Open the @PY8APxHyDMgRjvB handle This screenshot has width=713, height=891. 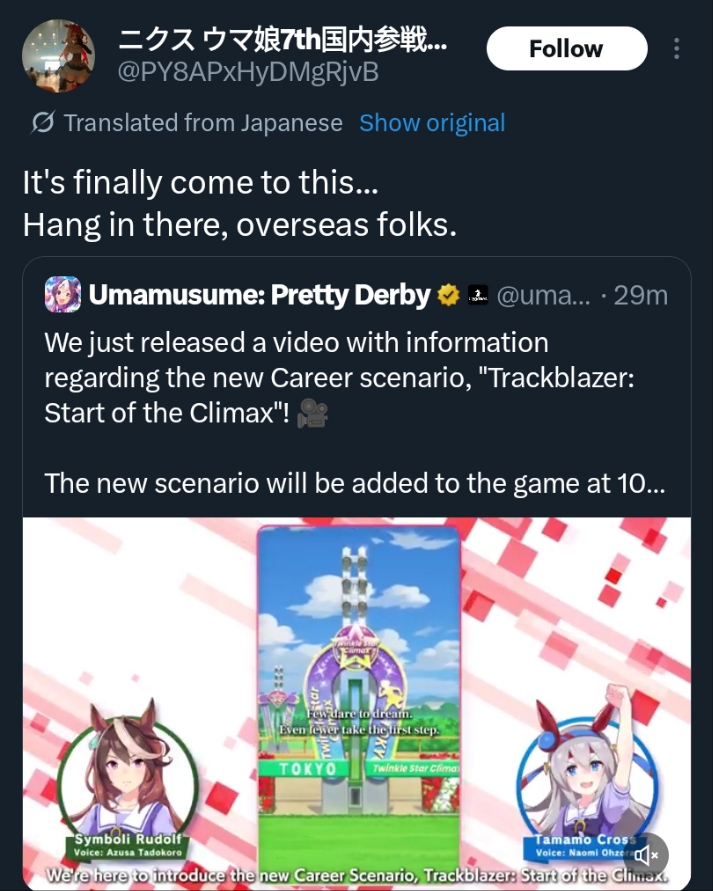(x=248, y=72)
